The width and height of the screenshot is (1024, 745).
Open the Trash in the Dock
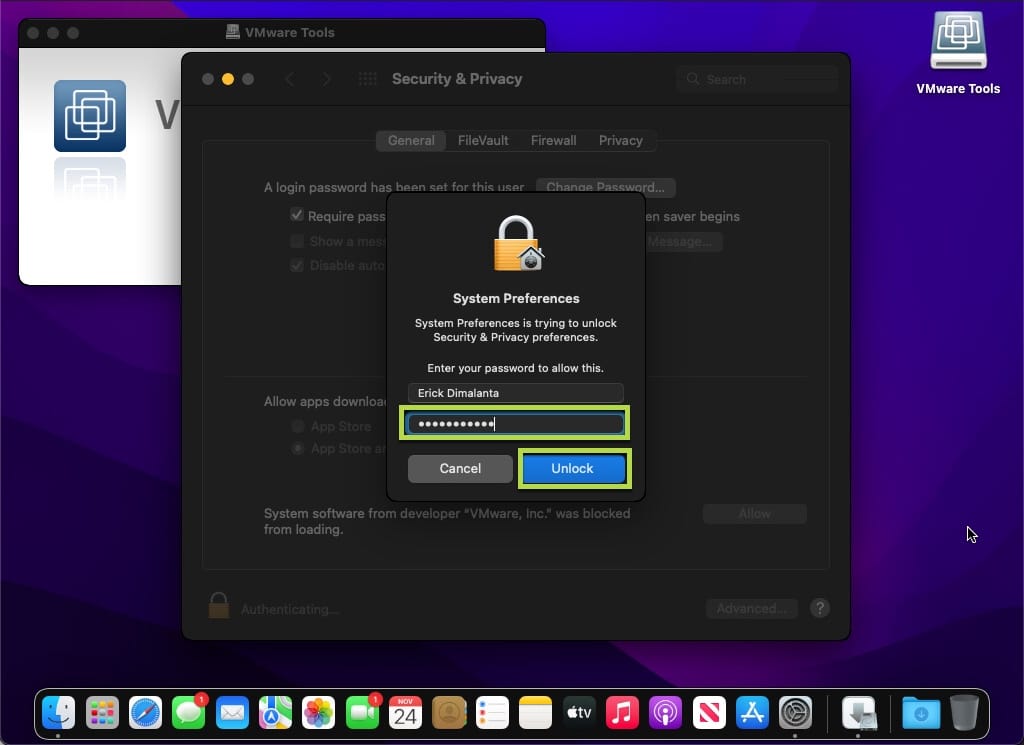(964, 712)
